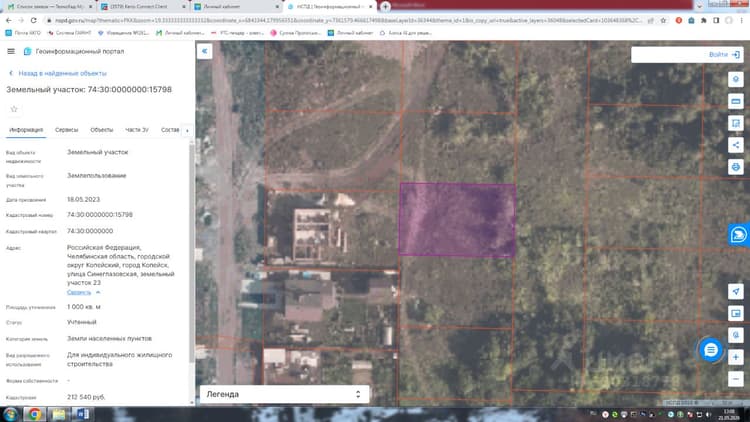Select cadastral number 74:30:0000000:15798 value
The height and width of the screenshot is (422, 750).
click(x=99, y=215)
